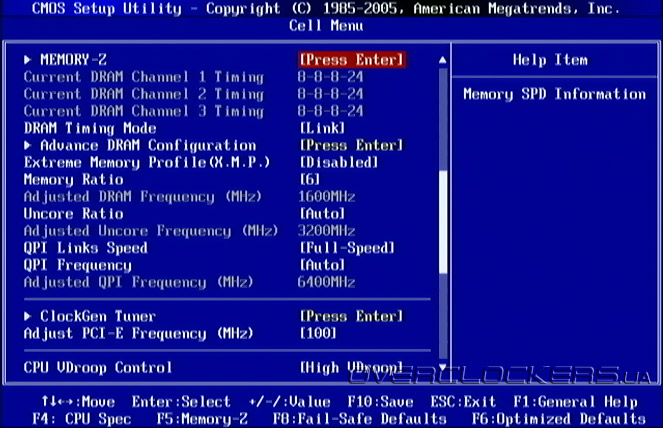Toggle Extreme Memory Profile Disabled value

pyautogui.click(x=339, y=163)
